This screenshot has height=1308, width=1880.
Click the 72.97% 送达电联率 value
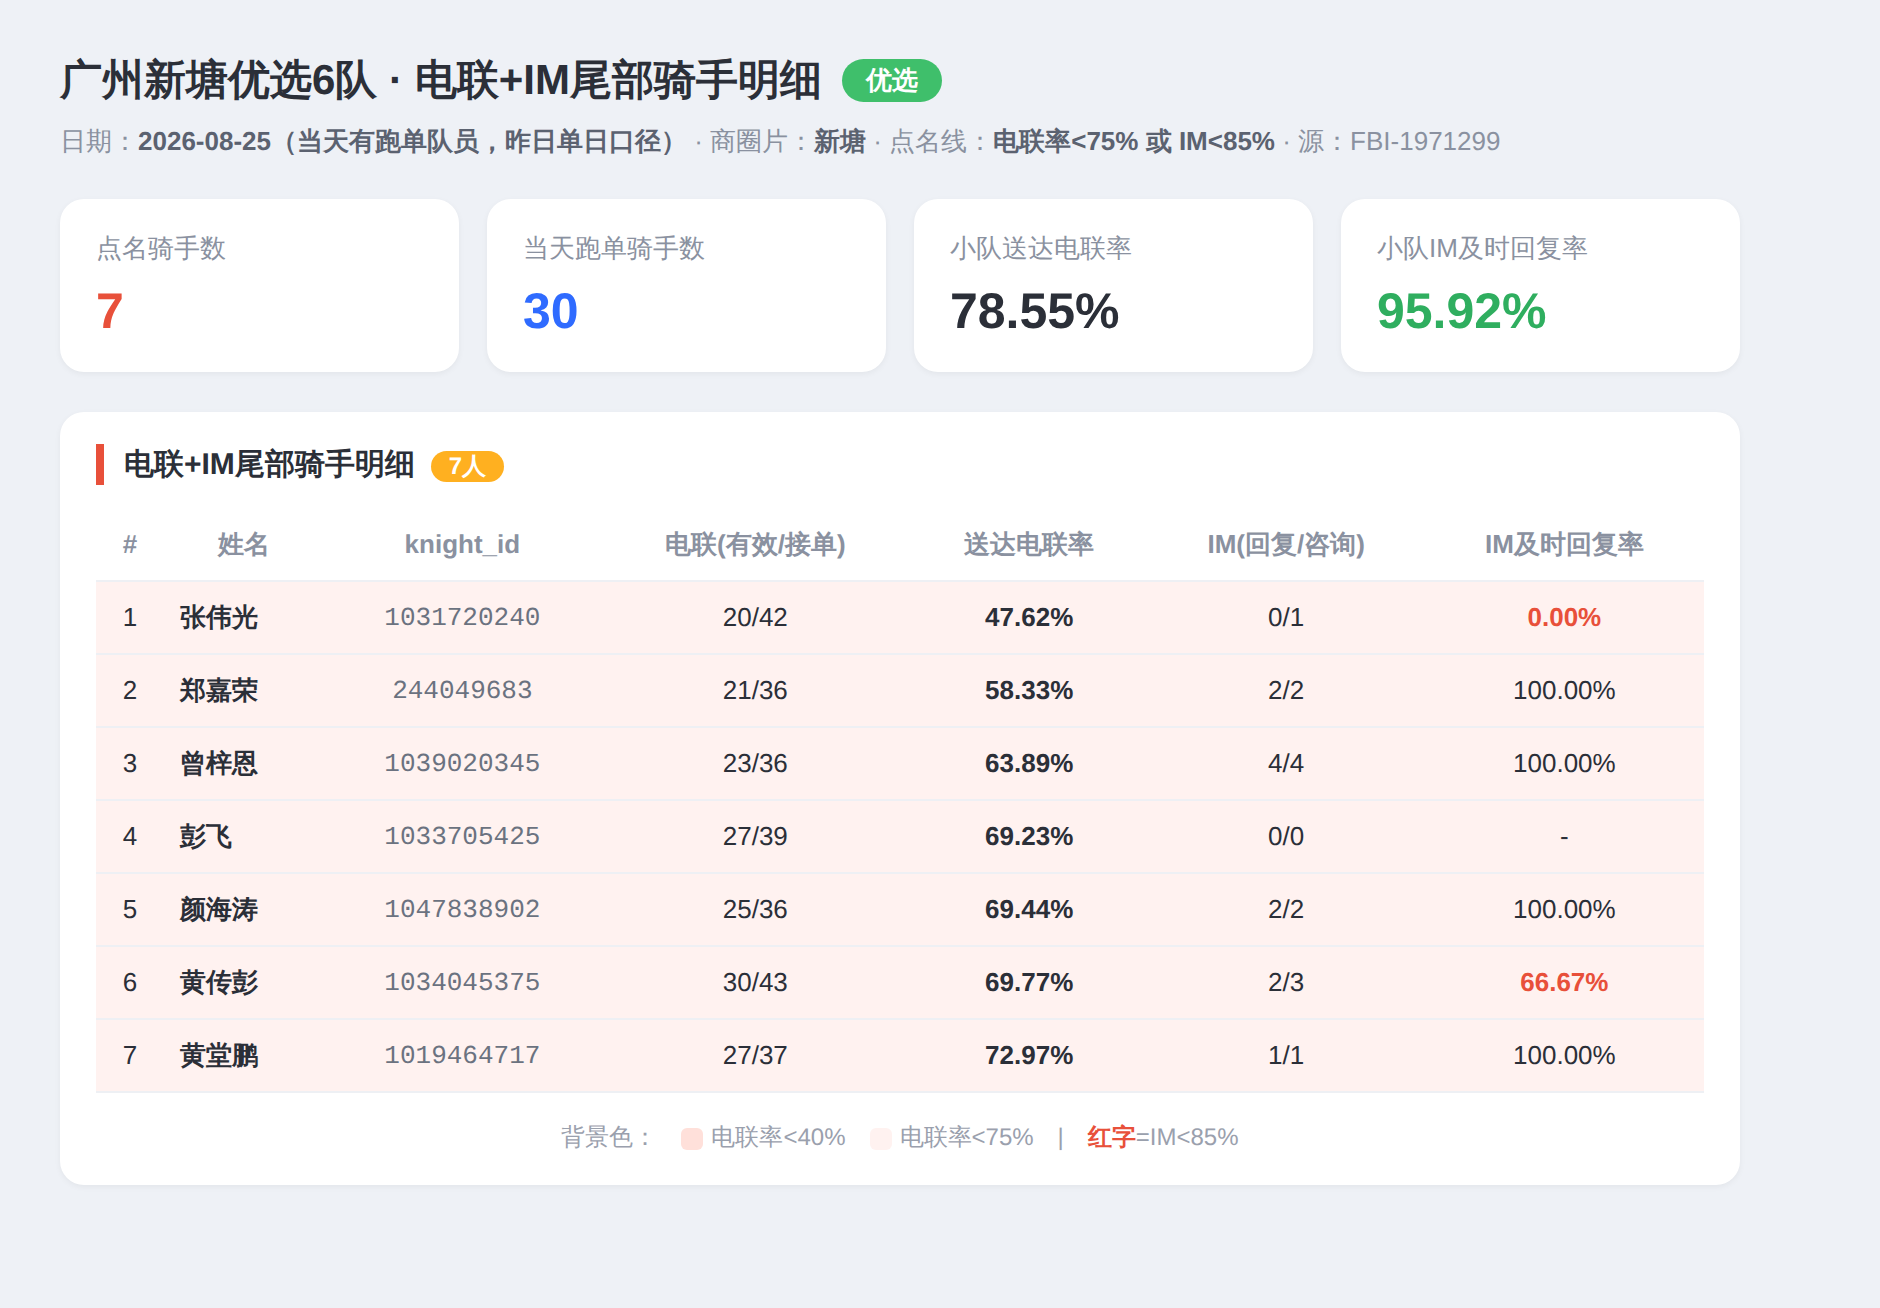pyautogui.click(x=1028, y=1055)
